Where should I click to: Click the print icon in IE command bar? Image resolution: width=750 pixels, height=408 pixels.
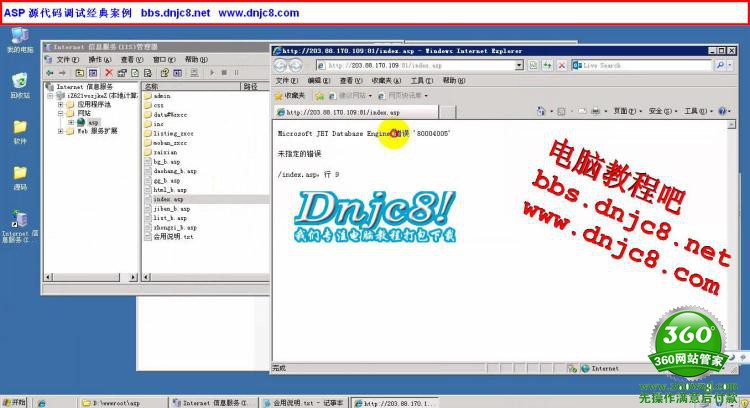pyautogui.click(x=596, y=111)
